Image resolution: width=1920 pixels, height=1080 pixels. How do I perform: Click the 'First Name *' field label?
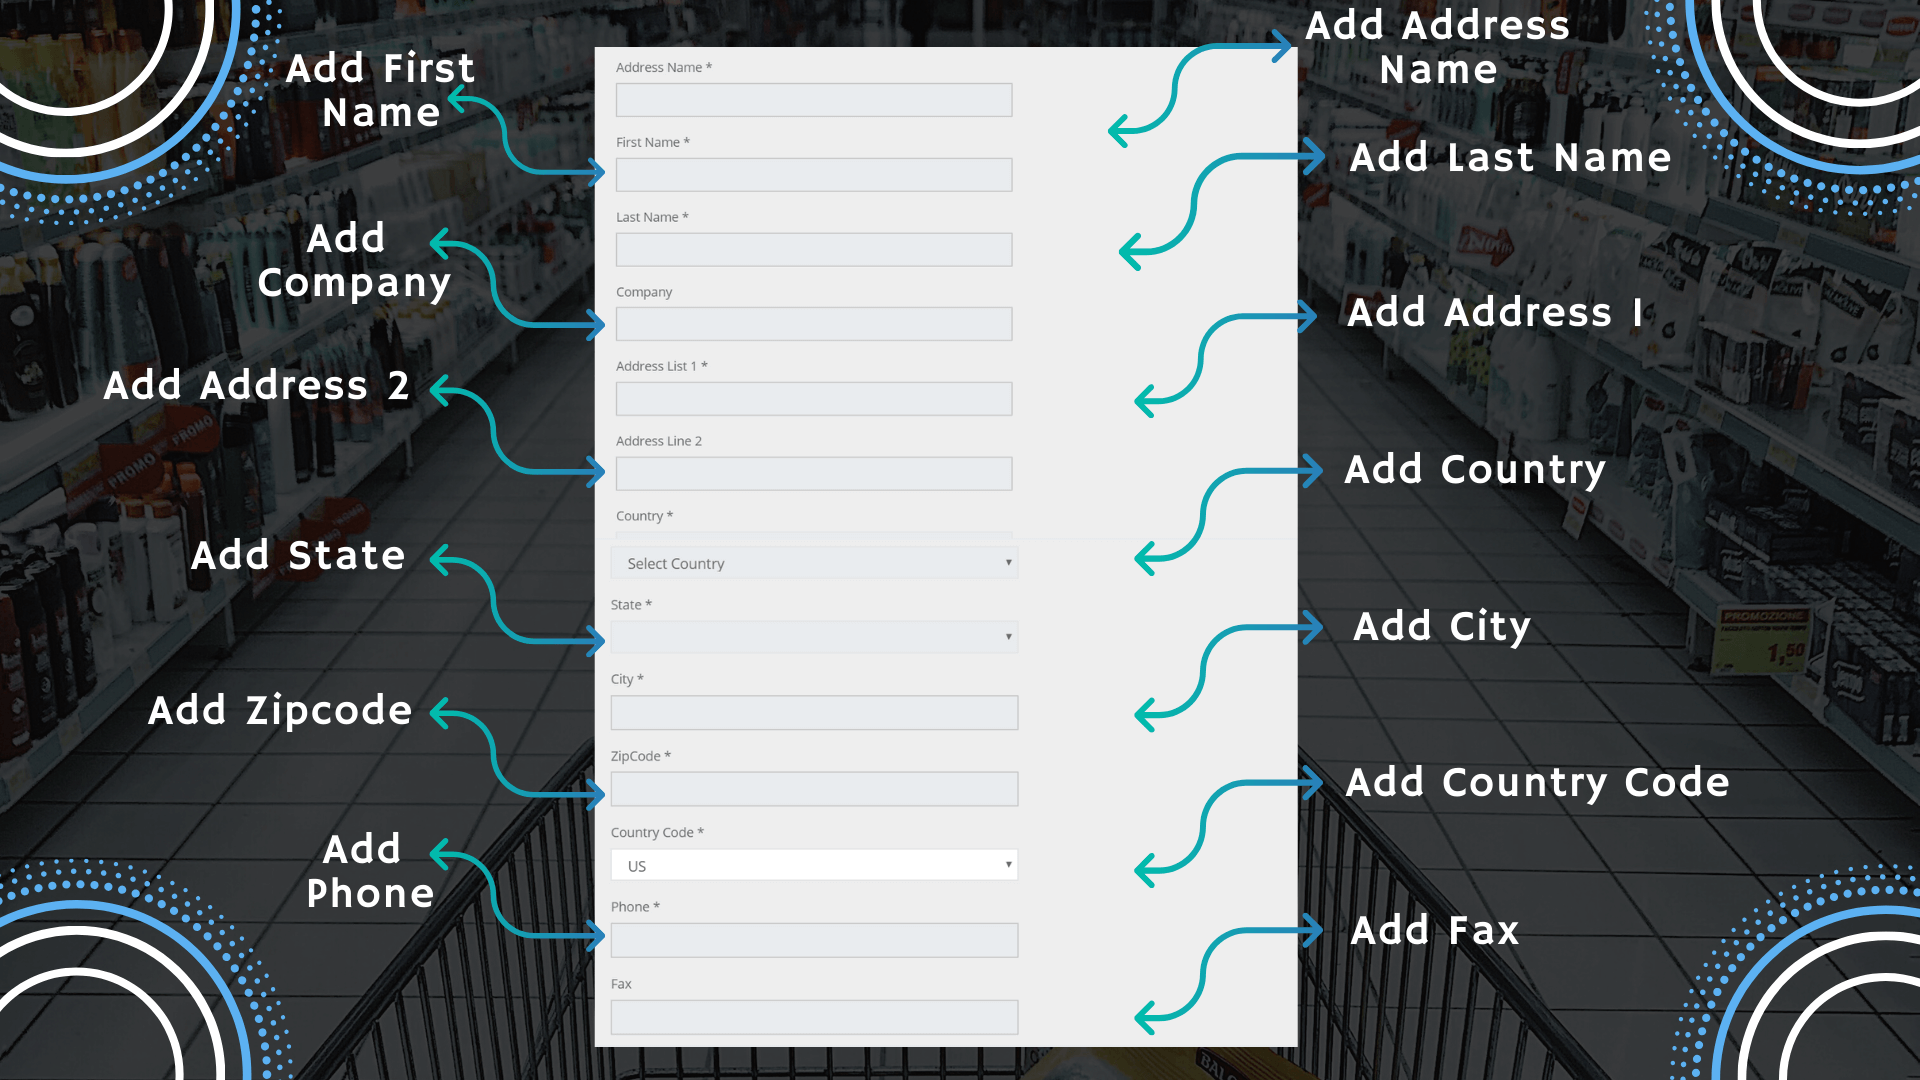coord(653,142)
